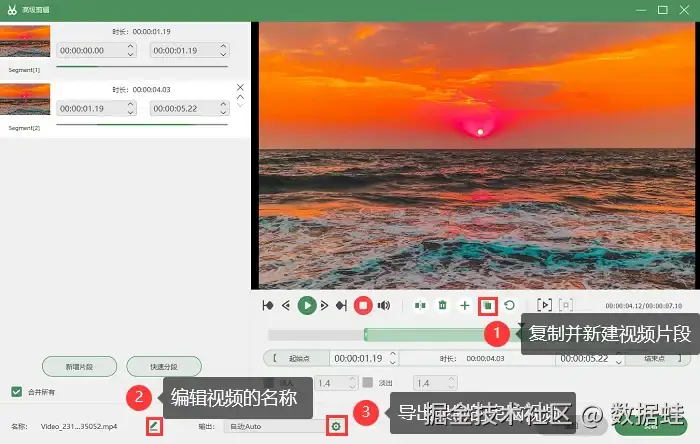Click the 新增片段 button
This screenshot has height=444, width=700.
pos(79,367)
